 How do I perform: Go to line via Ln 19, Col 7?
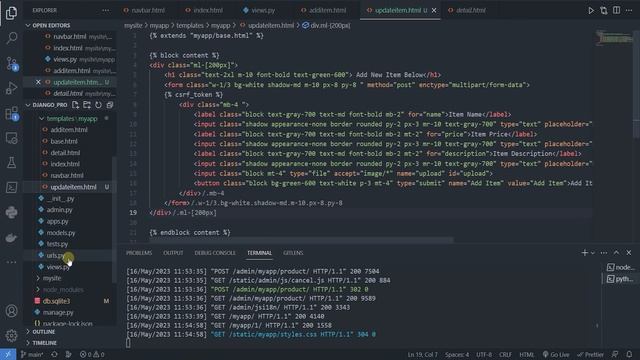pyautogui.click(x=422, y=354)
